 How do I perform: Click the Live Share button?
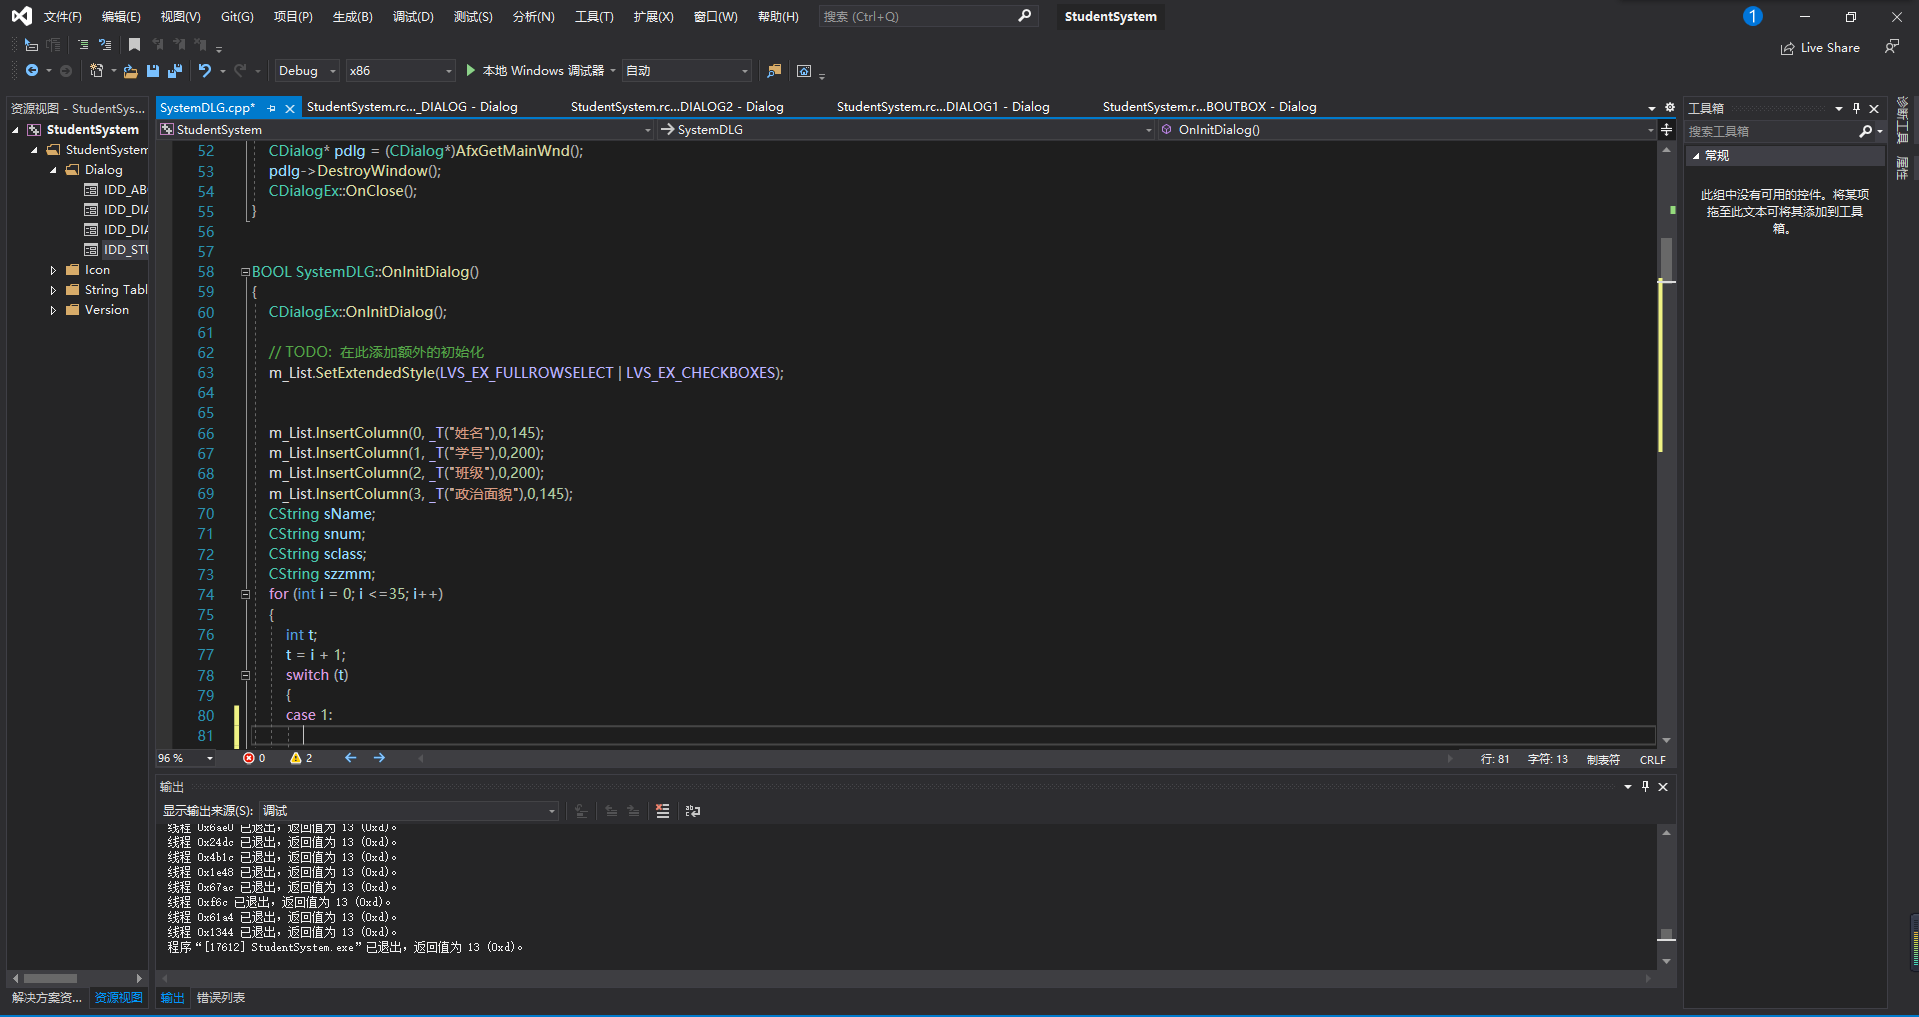click(1820, 48)
